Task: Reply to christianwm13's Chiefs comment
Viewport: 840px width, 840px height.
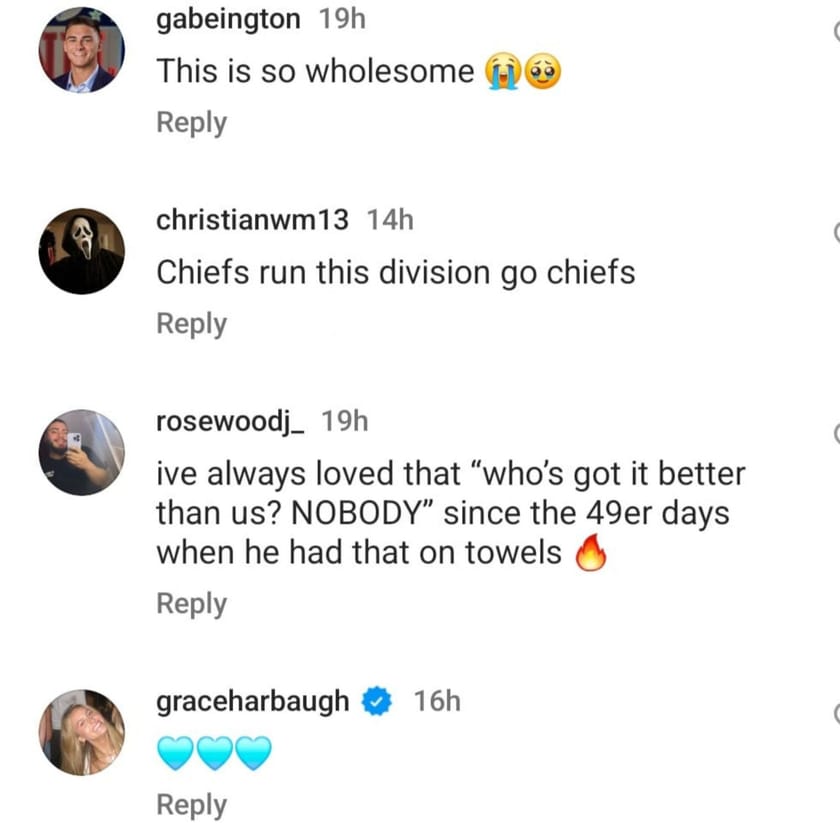Action: click(x=190, y=323)
